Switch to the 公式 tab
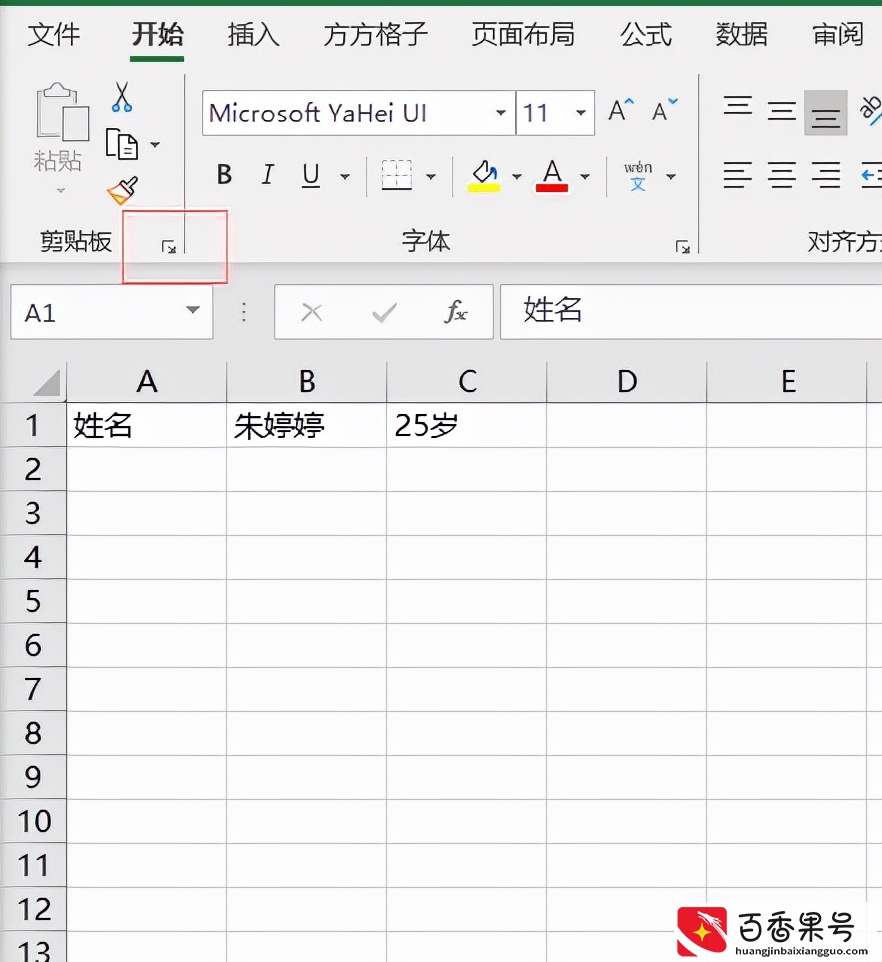The image size is (882, 962). [646, 34]
